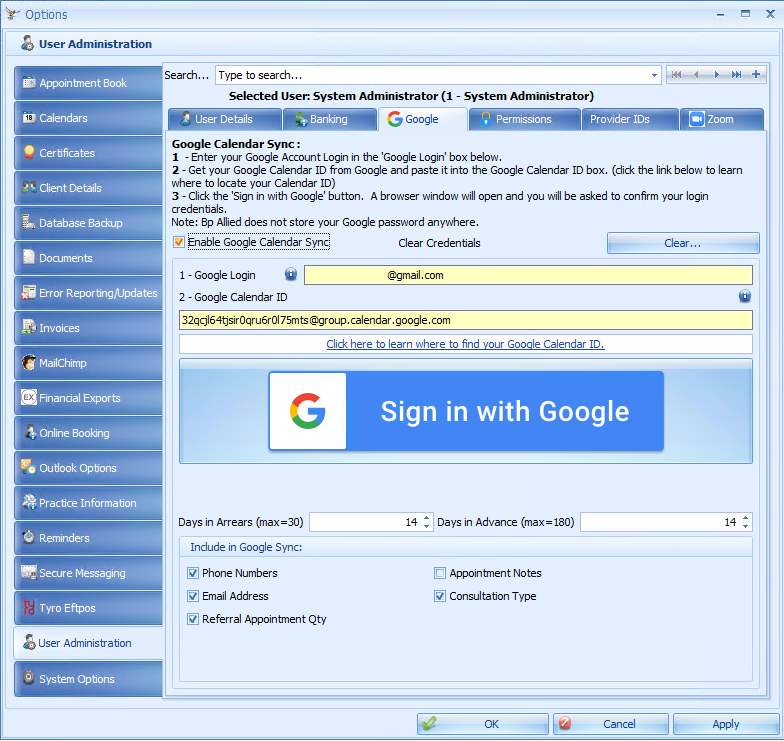Switch to the Zoom tab
The height and width of the screenshot is (741, 784).
[722, 120]
